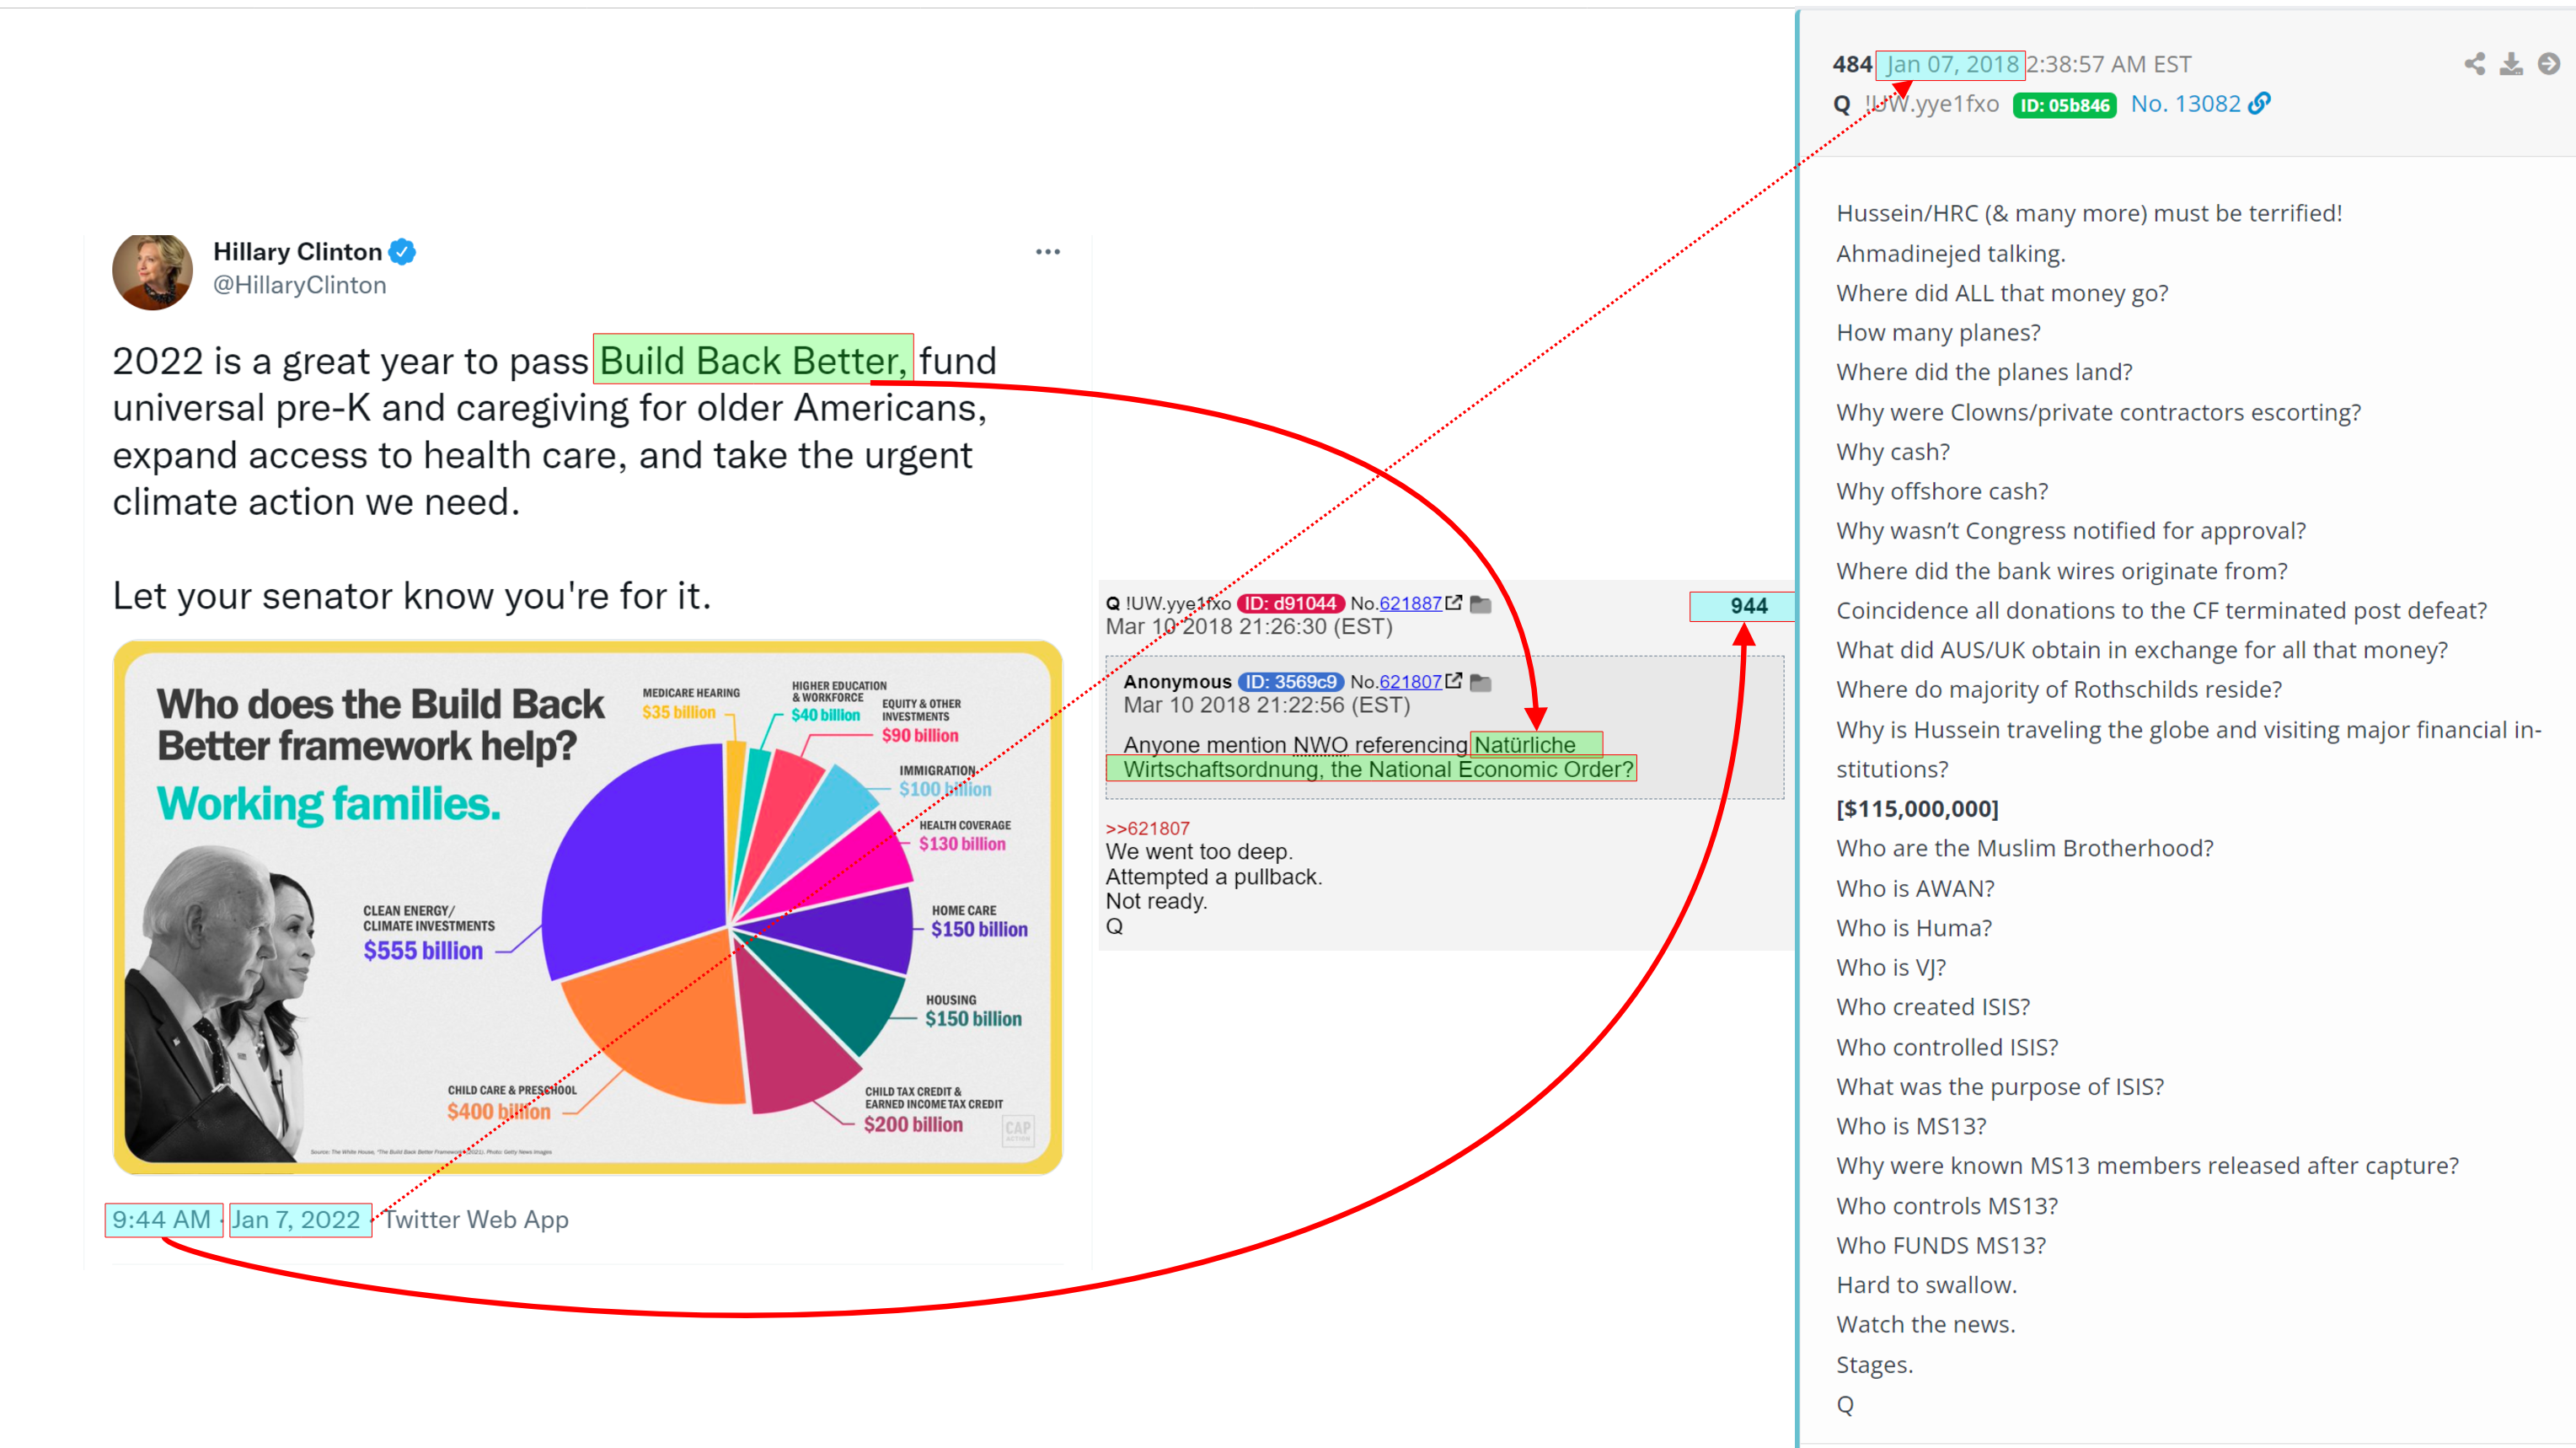Click the line 'Where did ALL that money go?'
This screenshot has height=1448, width=2576.
[2002, 293]
